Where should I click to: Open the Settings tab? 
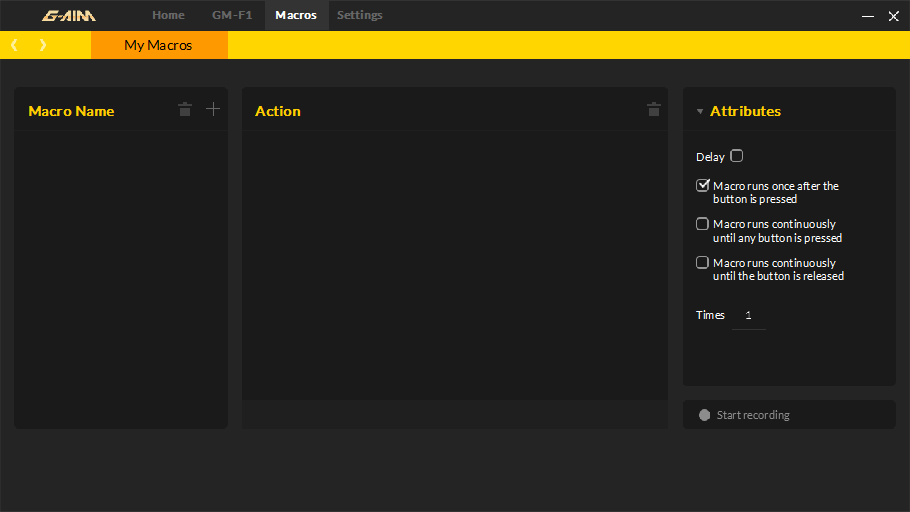click(x=360, y=15)
